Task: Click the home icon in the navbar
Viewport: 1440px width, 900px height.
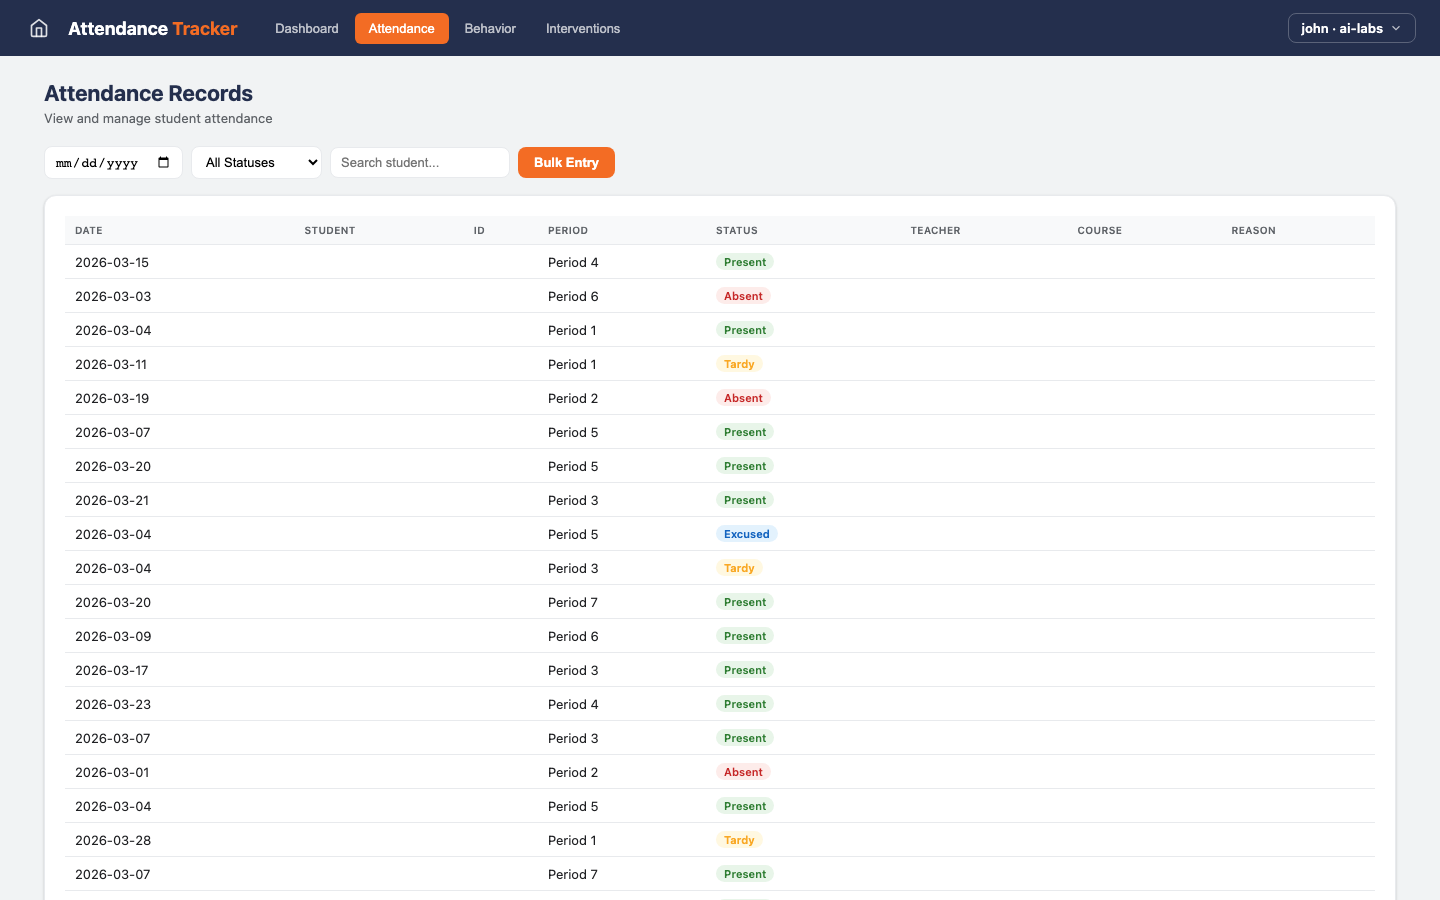Action: [38, 28]
